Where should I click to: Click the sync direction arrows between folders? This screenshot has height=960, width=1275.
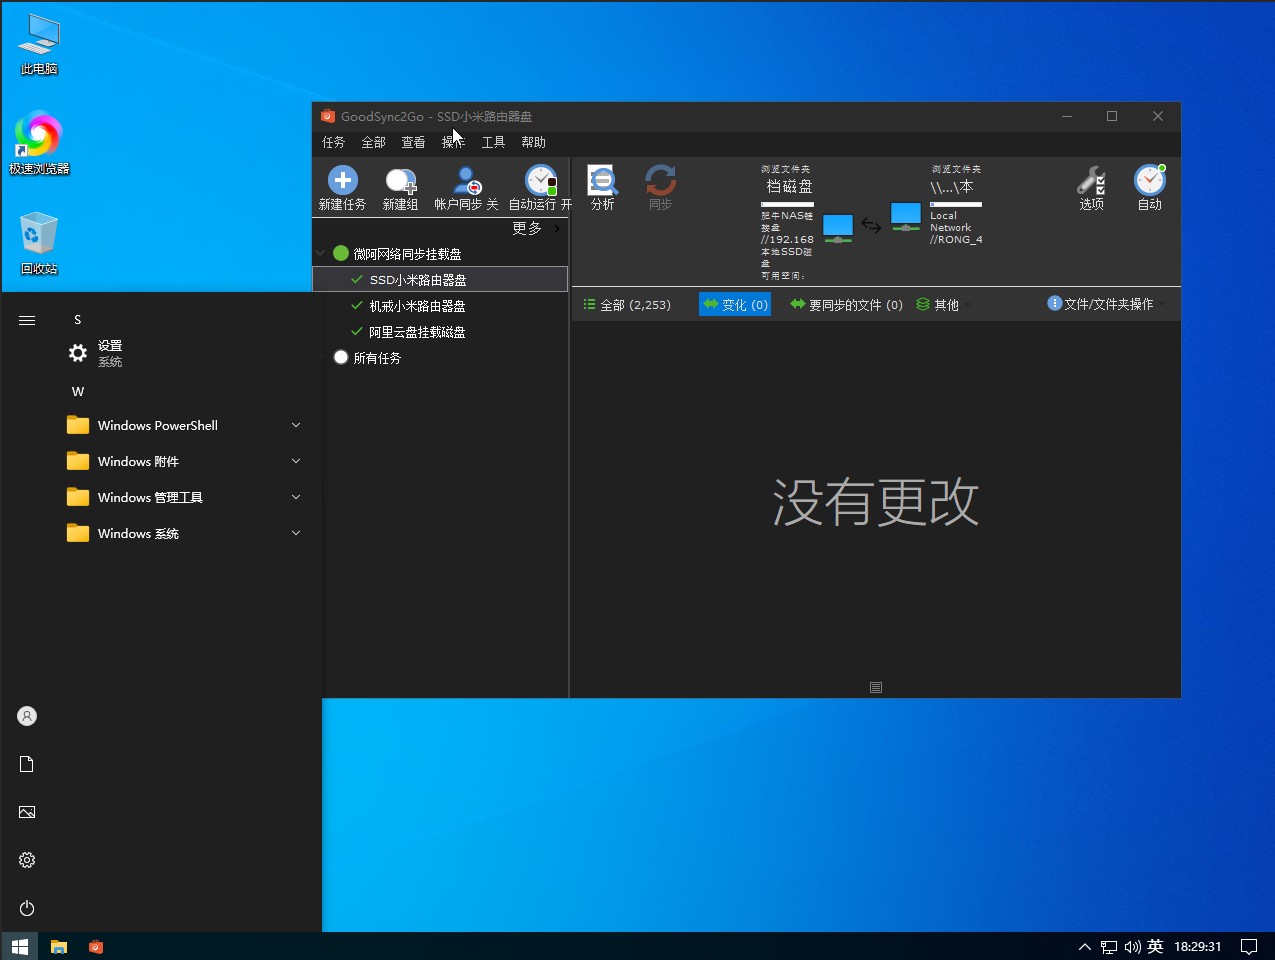pos(872,226)
